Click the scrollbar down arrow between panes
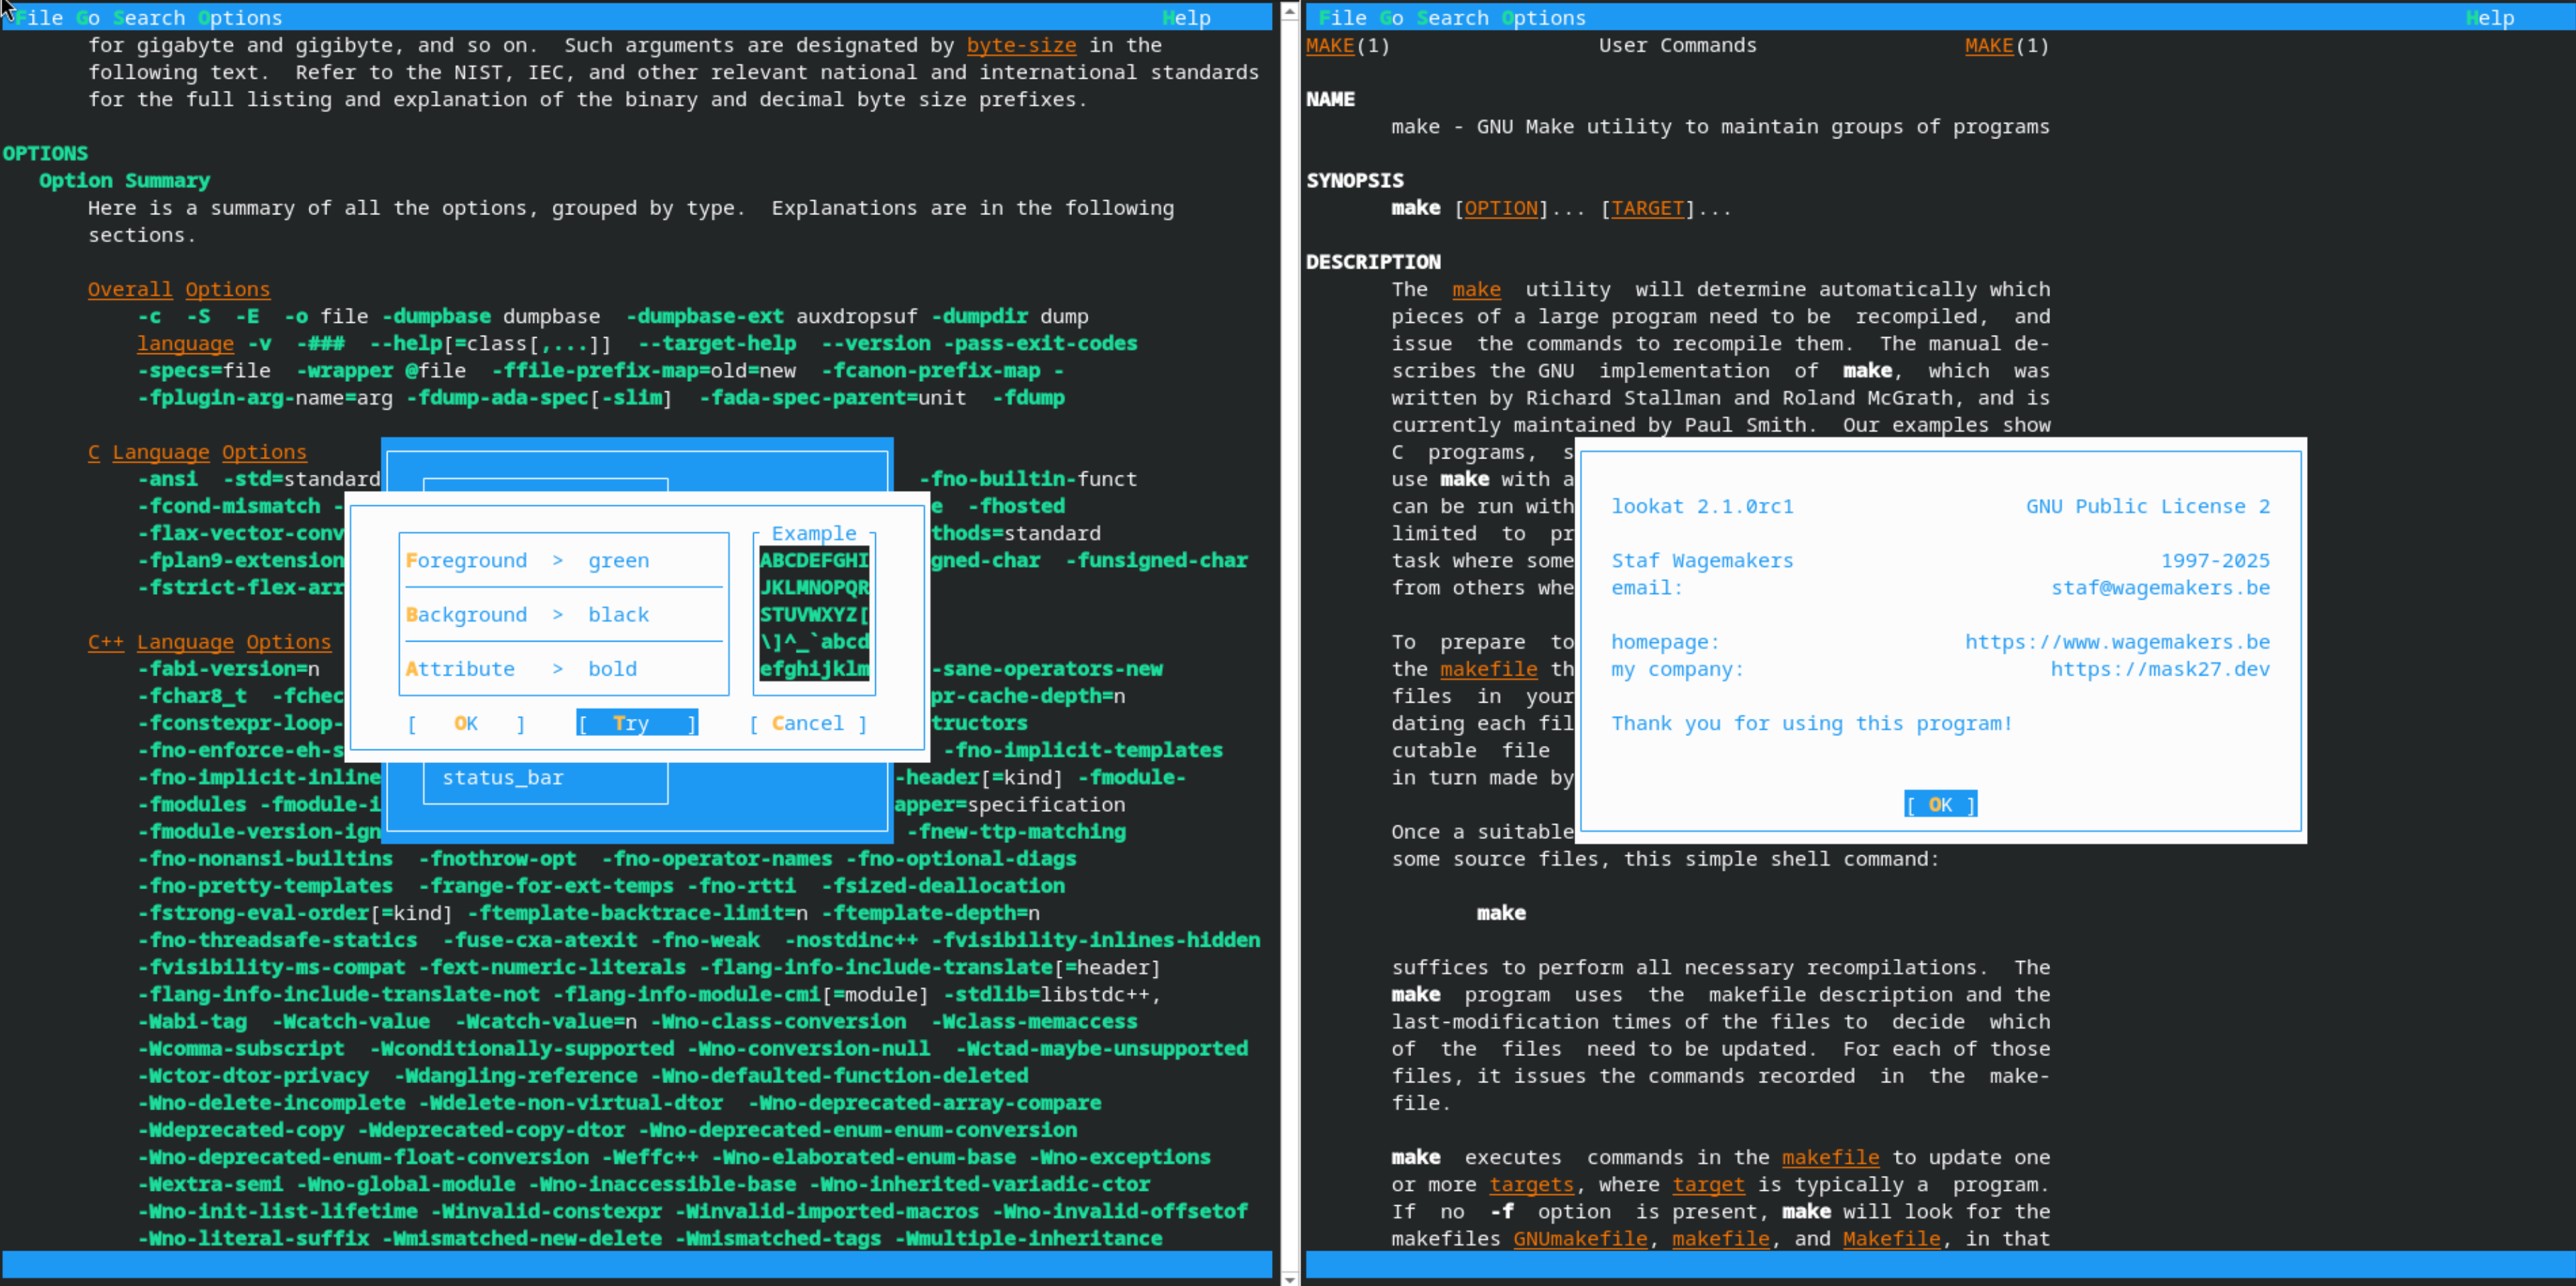Viewport: 2576px width, 1286px height. coord(1289,1278)
